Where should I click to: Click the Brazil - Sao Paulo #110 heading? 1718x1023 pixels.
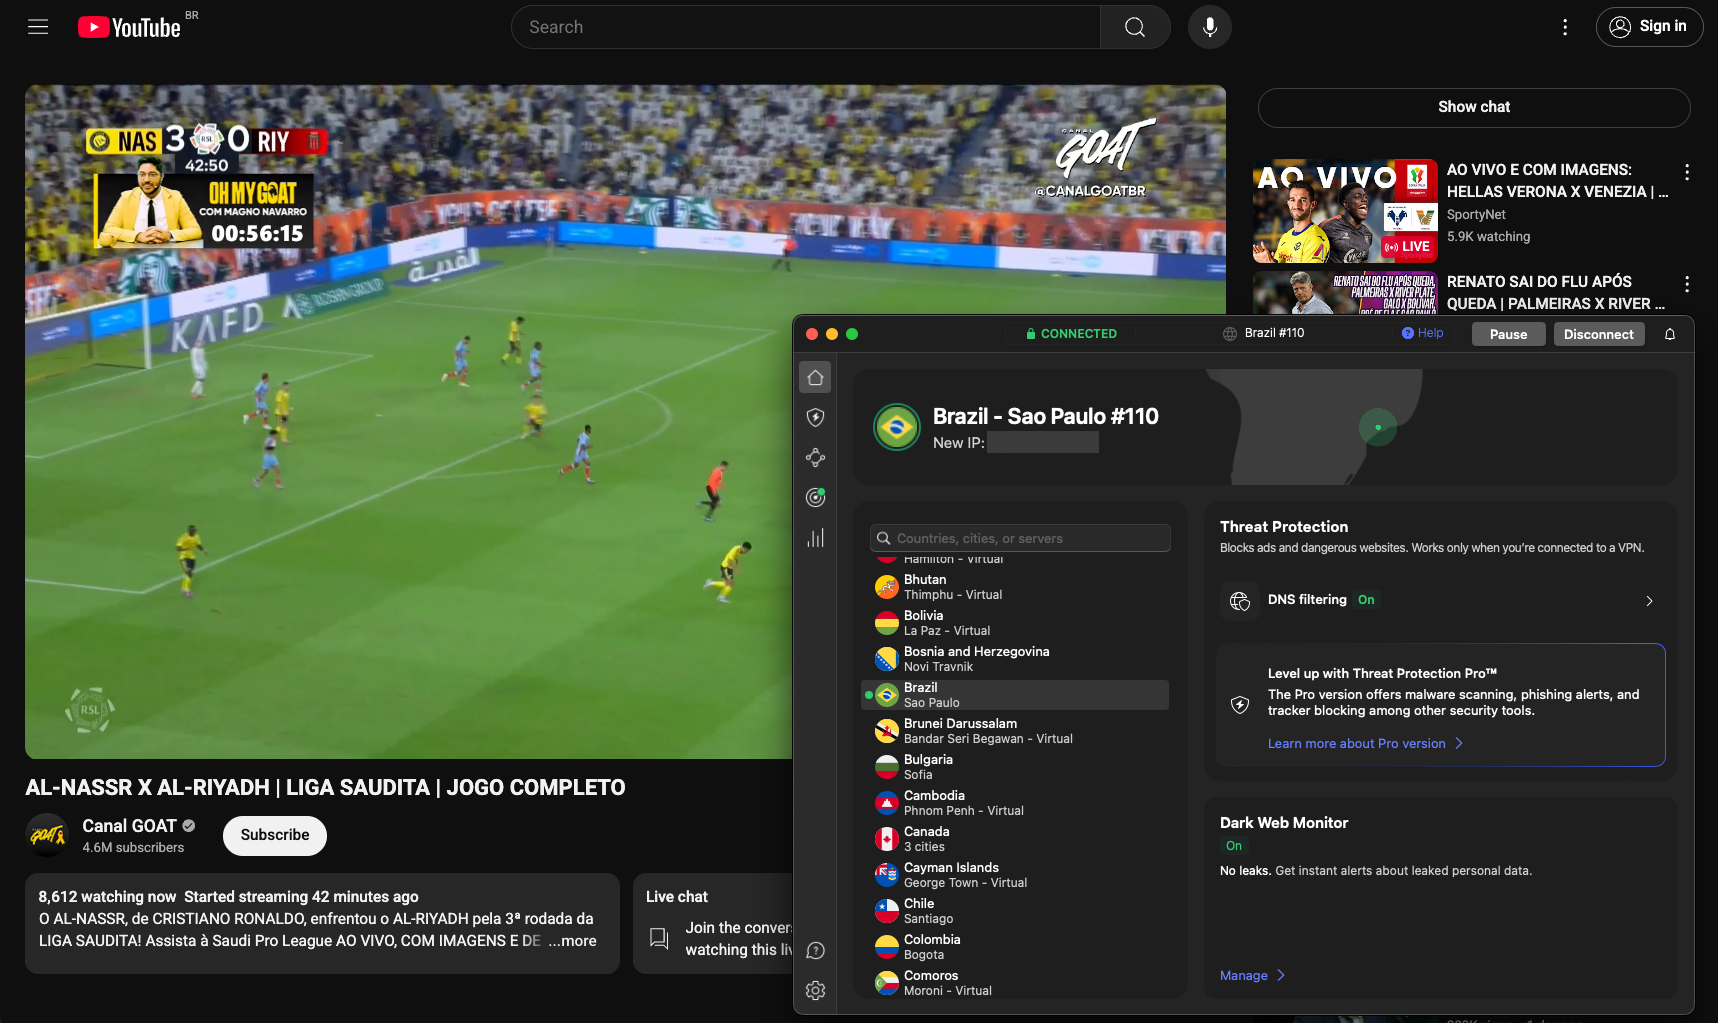[1046, 416]
